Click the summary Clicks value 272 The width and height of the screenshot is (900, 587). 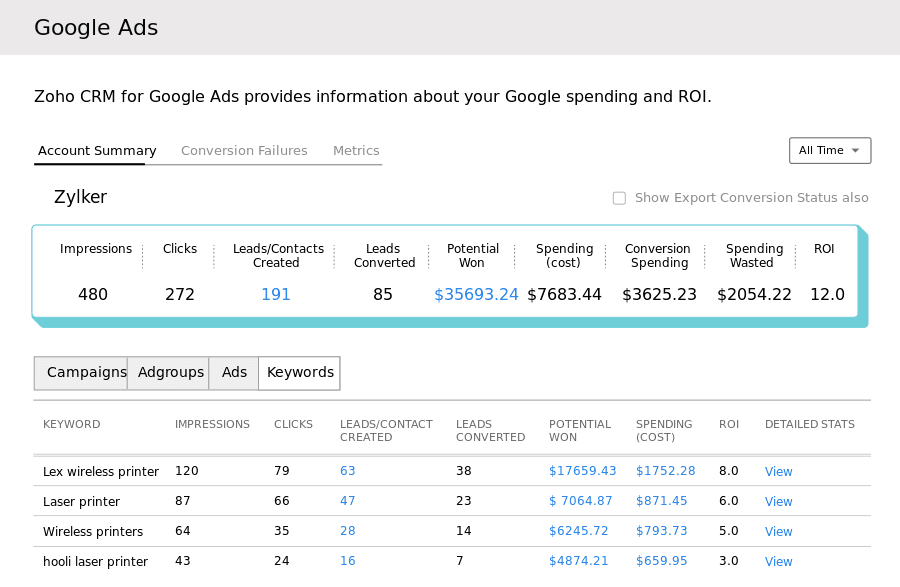180,294
